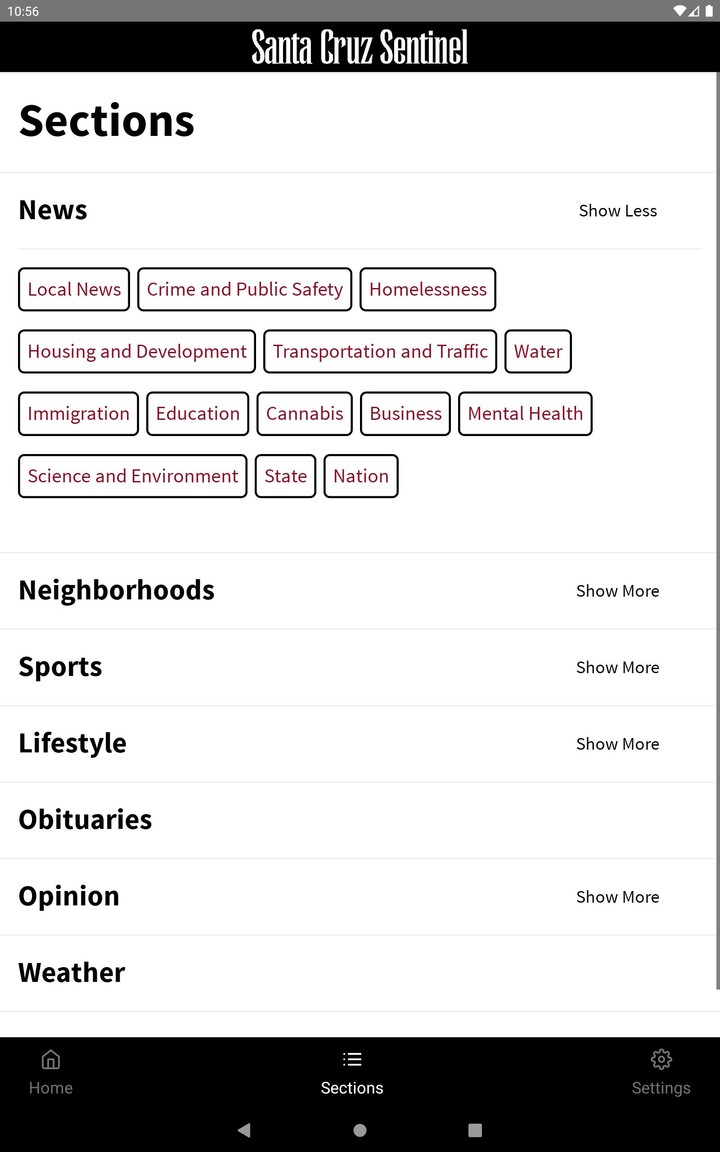
Task: Open the Obituaries section
Action: click(x=86, y=820)
